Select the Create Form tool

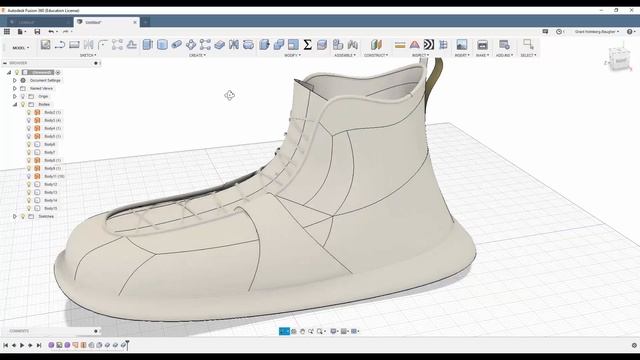248,44
